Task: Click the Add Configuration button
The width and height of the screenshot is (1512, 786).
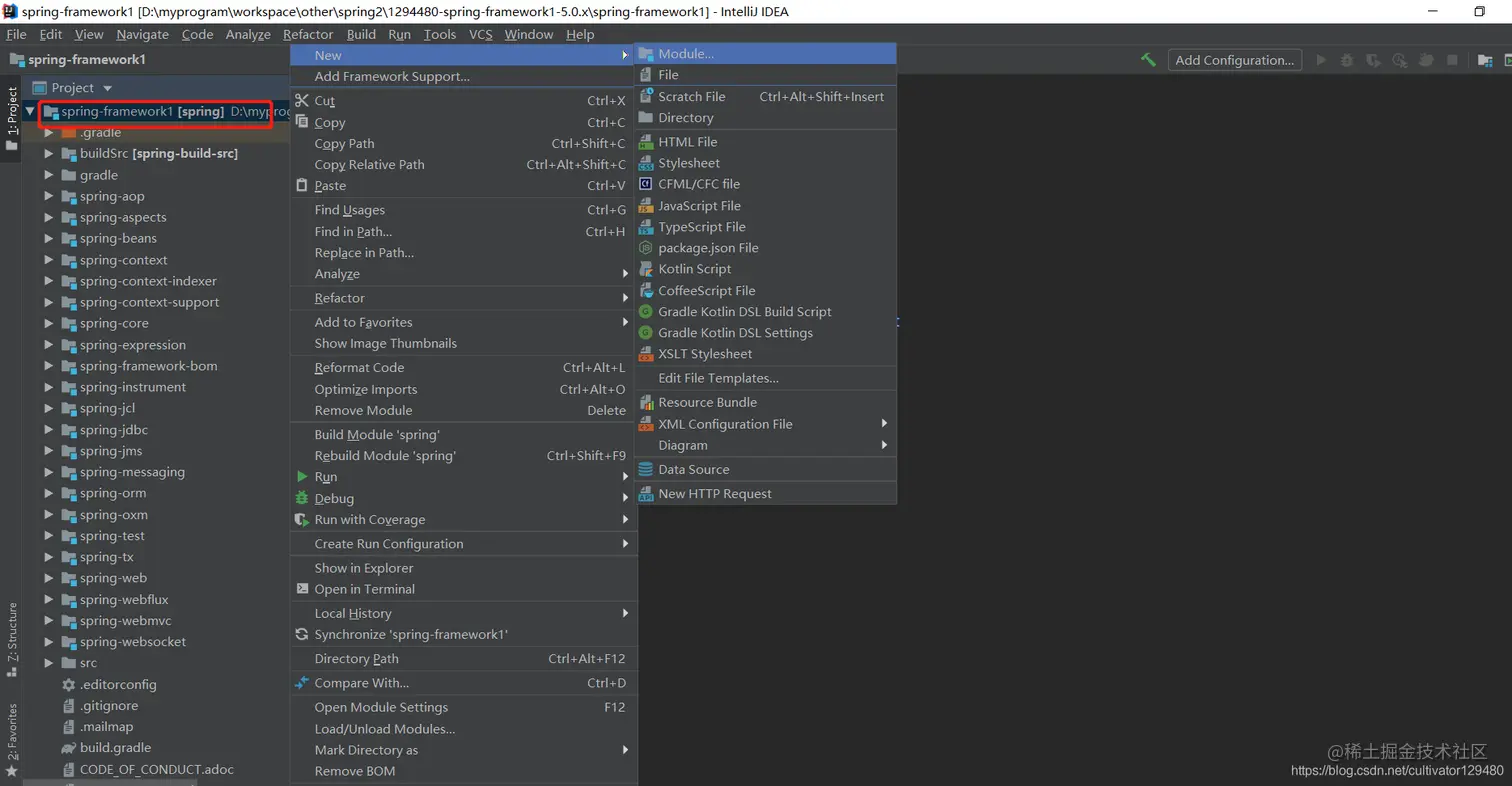Action: (x=1235, y=60)
